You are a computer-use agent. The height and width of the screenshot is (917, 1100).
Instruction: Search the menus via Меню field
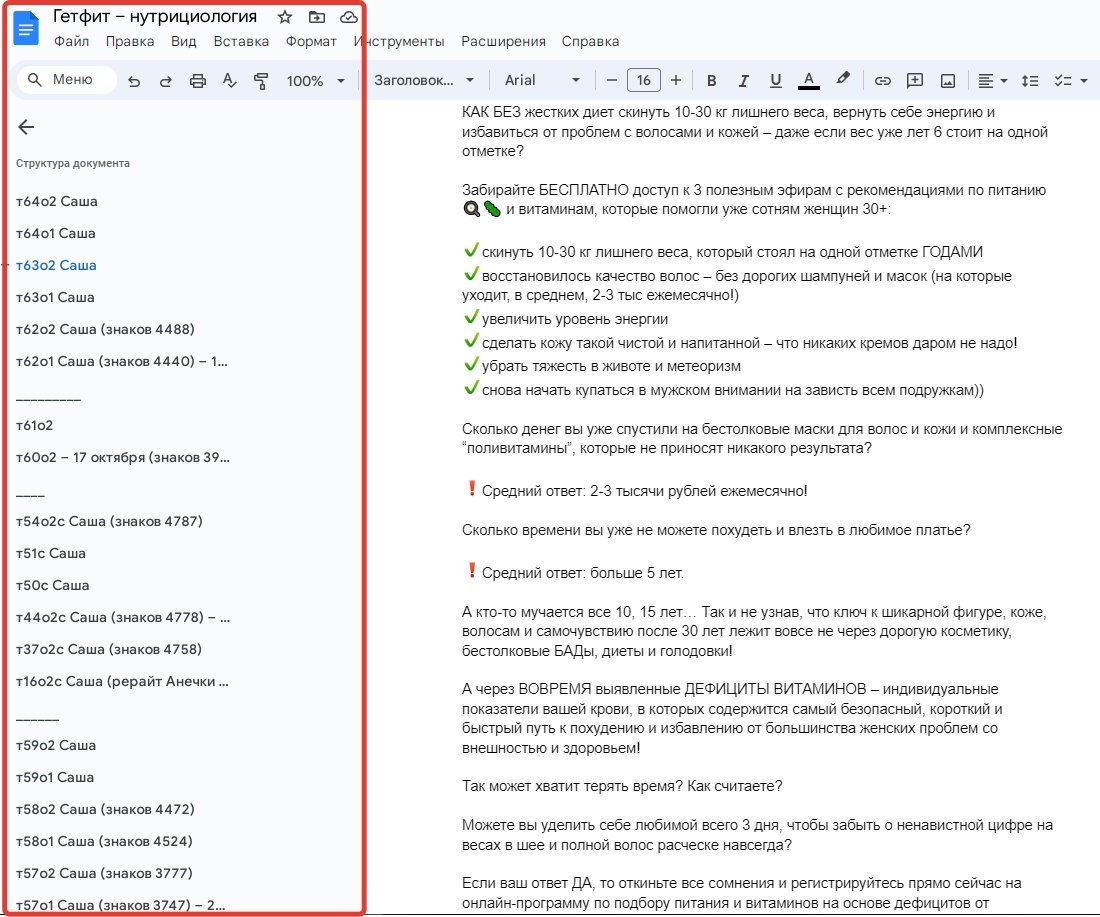(67, 80)
